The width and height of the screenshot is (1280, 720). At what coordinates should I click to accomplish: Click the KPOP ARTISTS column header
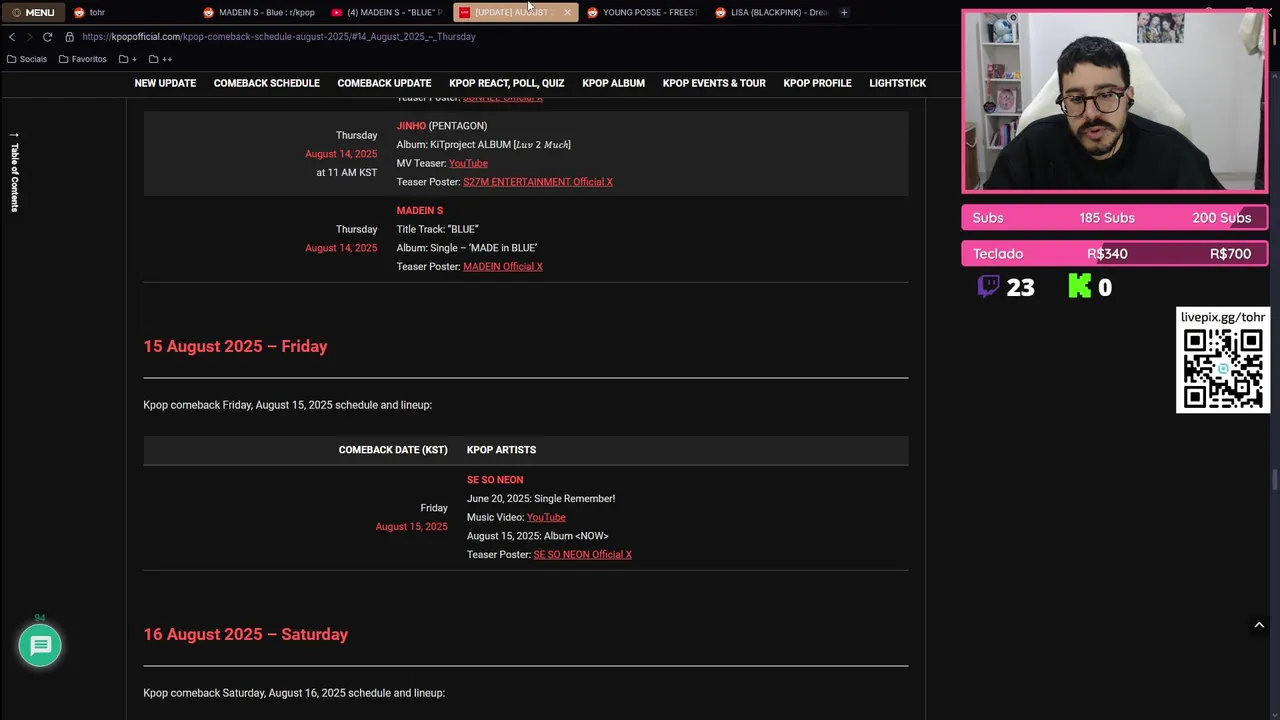coord(501,450)
